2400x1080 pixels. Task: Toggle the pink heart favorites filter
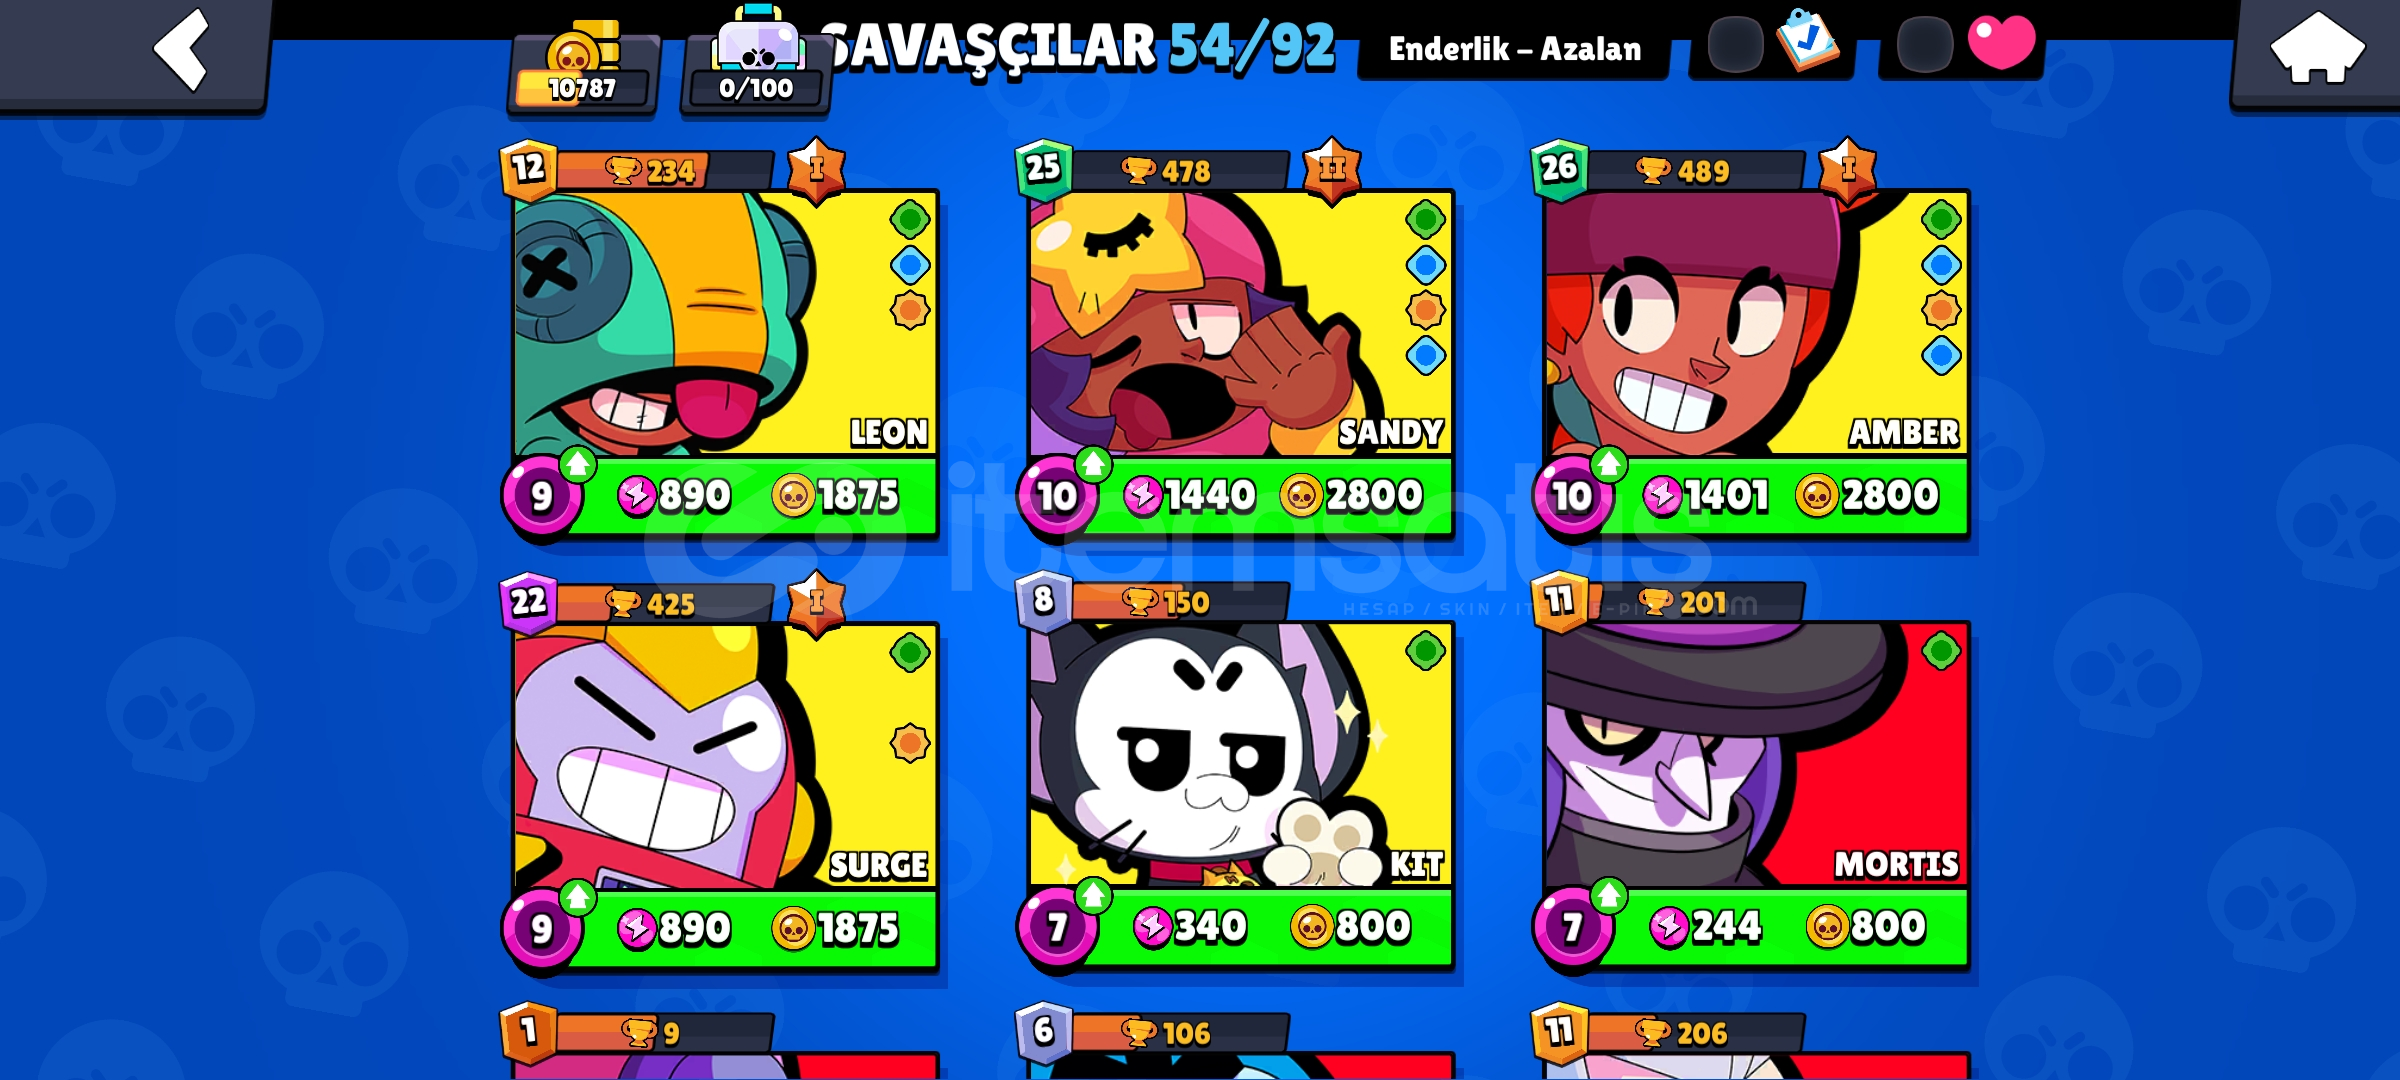[2001, 42]
